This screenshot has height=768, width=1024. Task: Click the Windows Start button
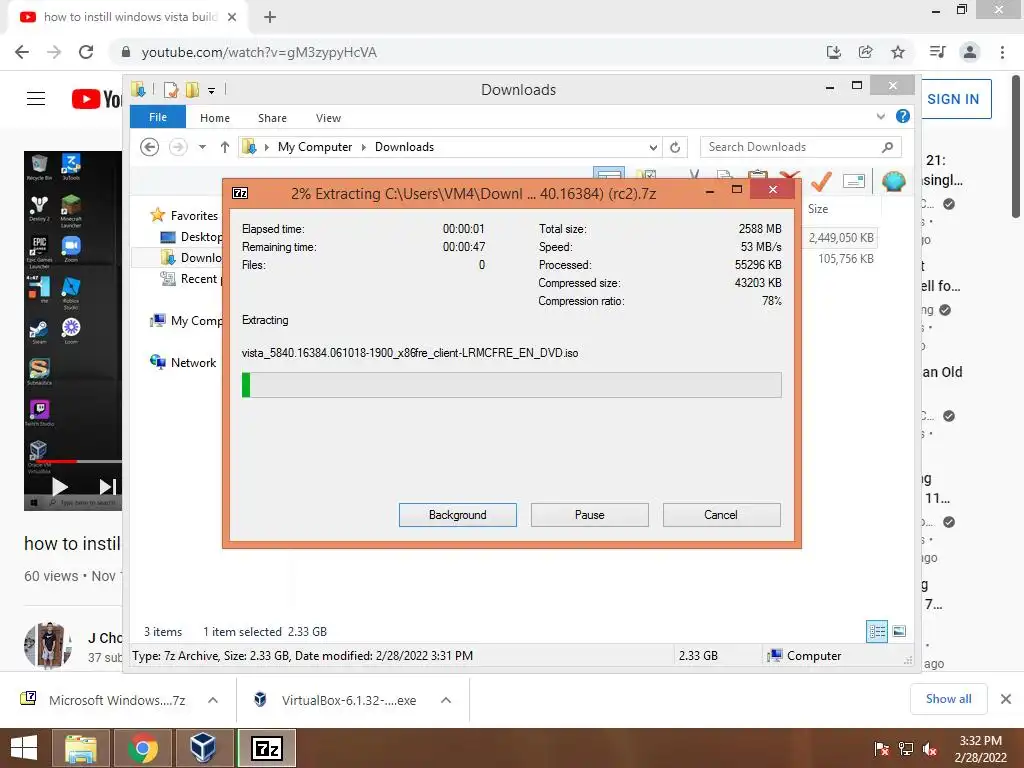click(24, 748)
